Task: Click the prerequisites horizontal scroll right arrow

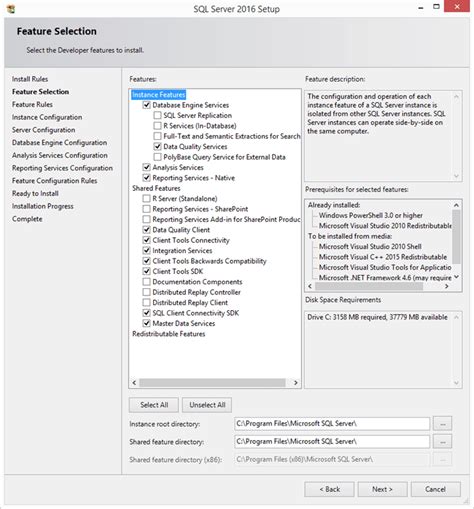Action: 447,286
